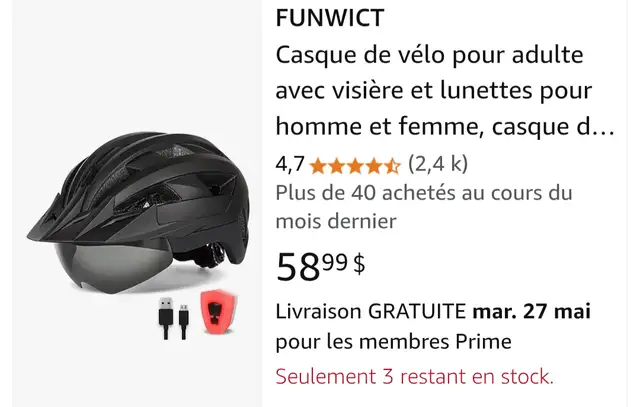Viewport: 640px width, 407px height.
Task: Click the USB cable in the product photo
Action: (x=173, y=318)
